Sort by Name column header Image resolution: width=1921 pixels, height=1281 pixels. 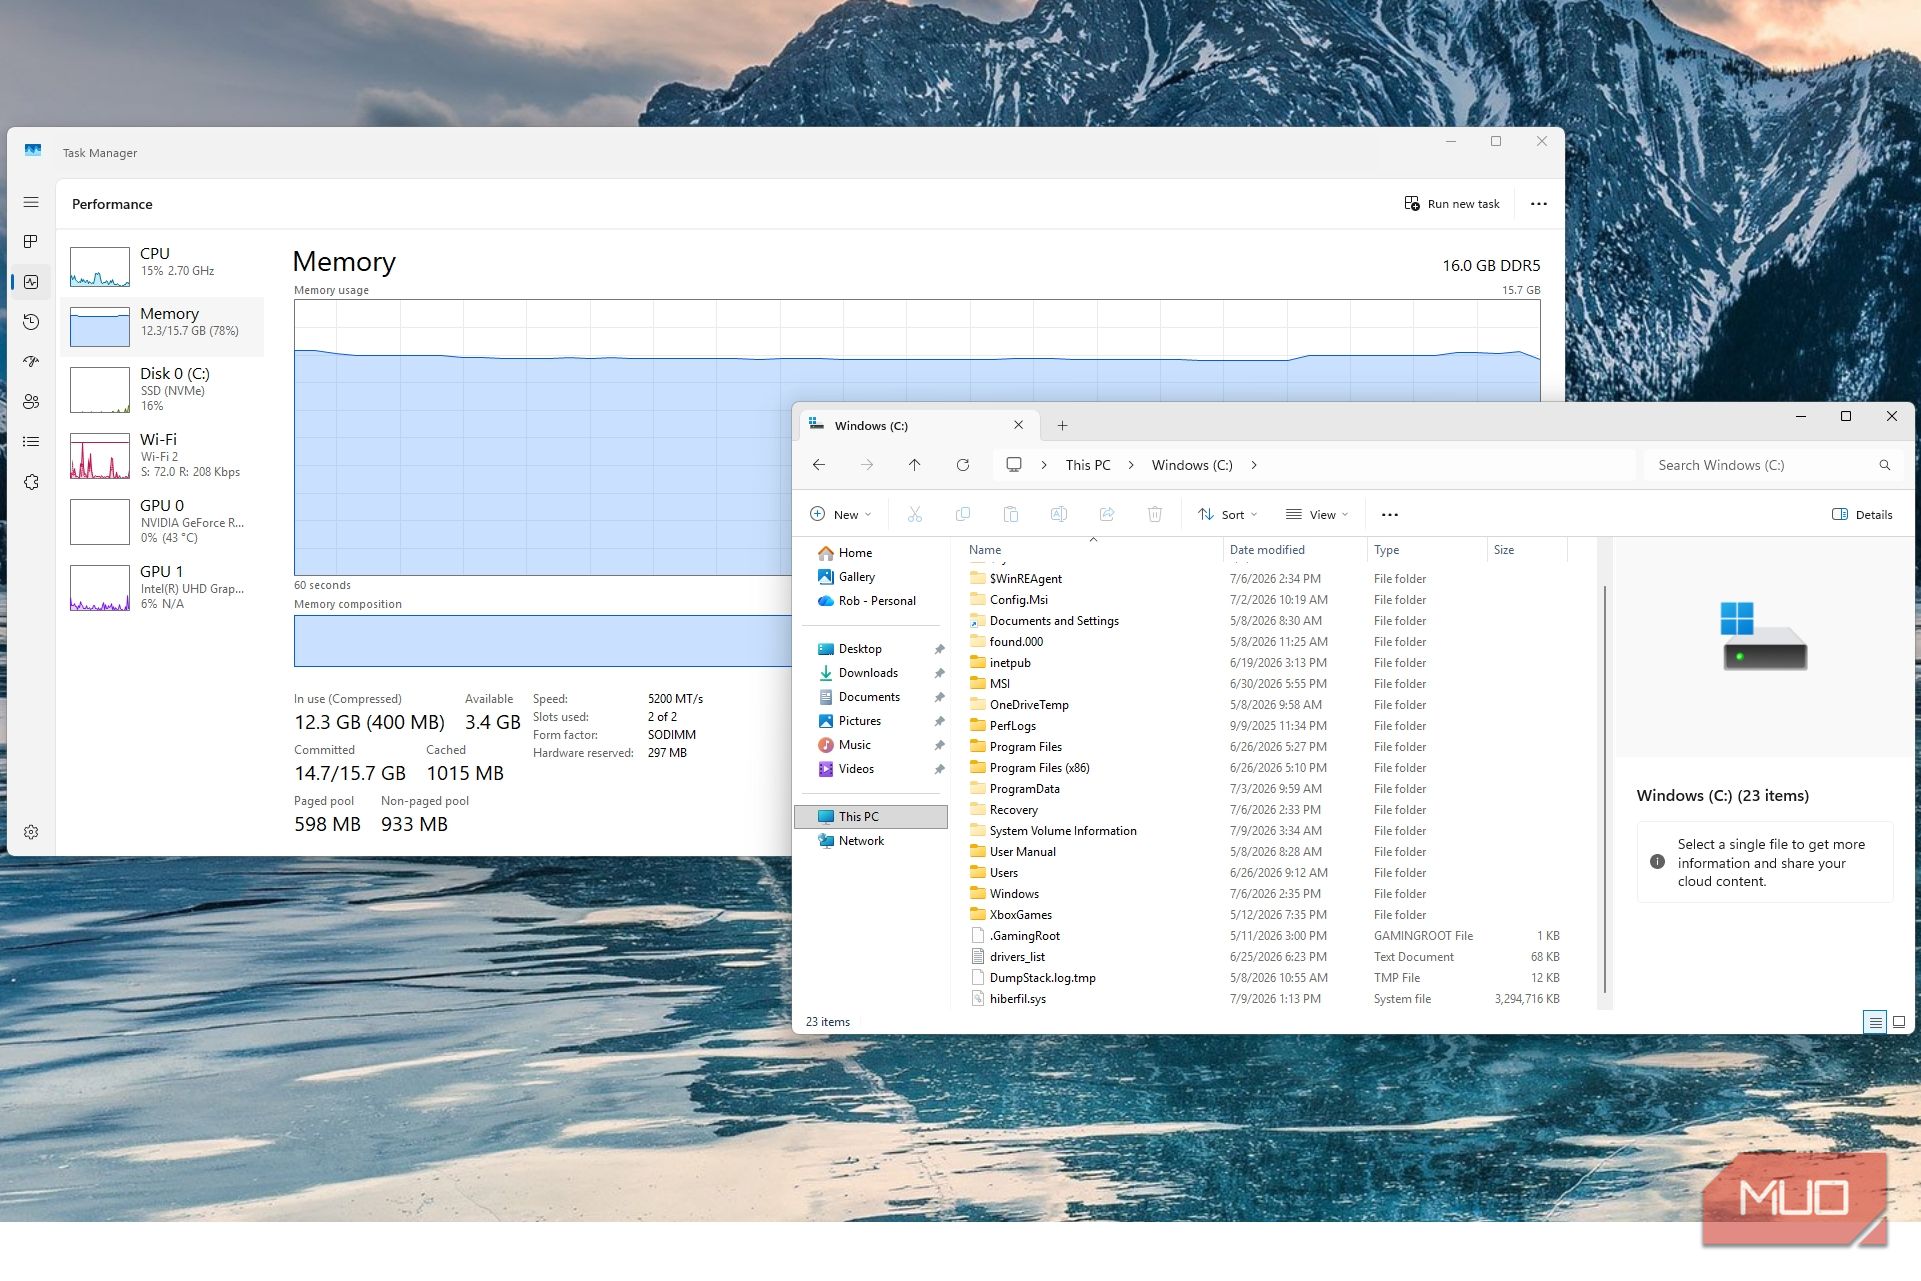click(x=1092, y=550)
